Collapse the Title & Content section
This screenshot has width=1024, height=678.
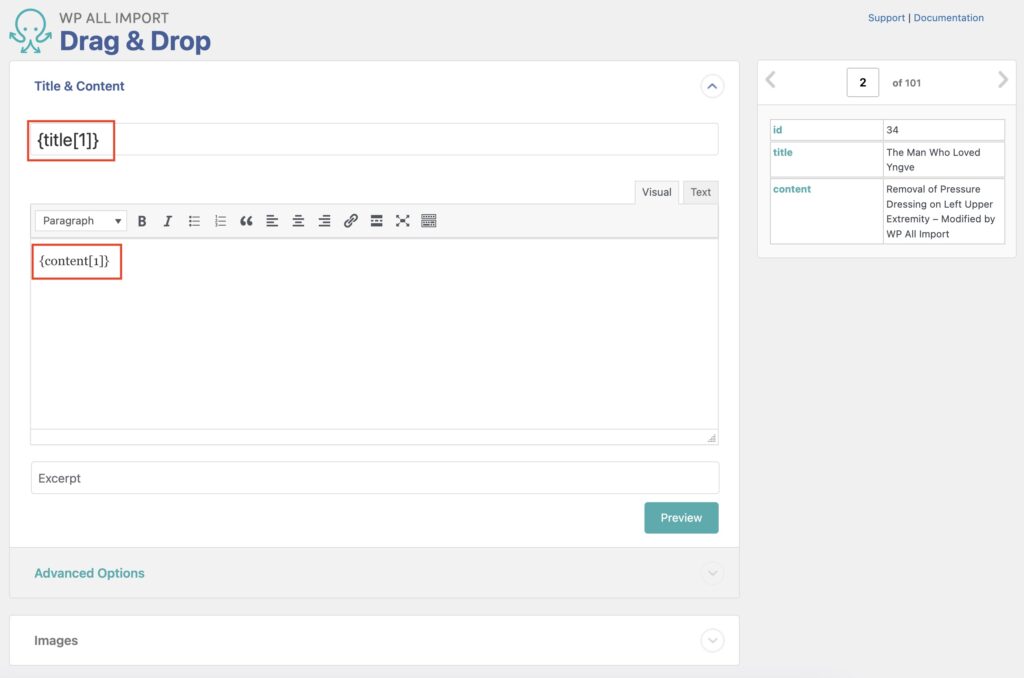click(x=712, y=87)
